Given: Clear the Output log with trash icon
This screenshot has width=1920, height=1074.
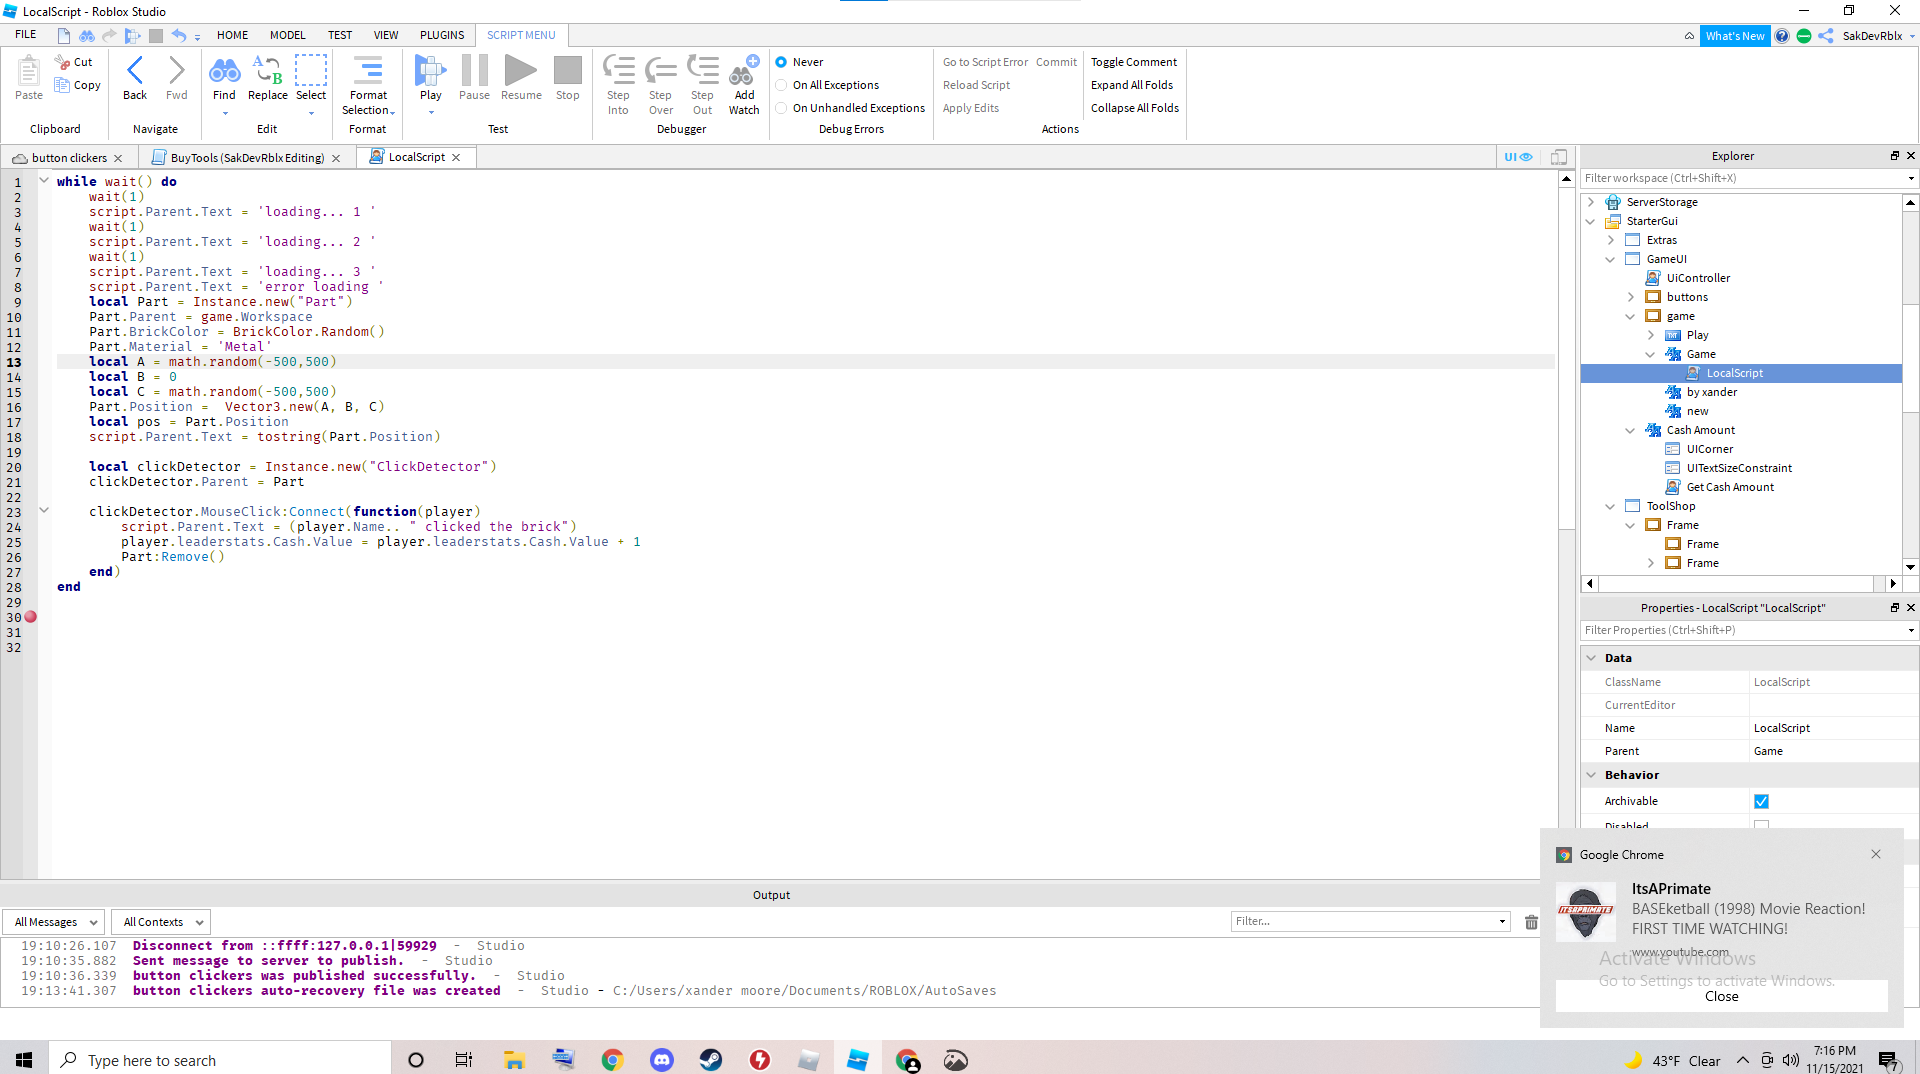Looking at the screenshot, I should (1531, 921).
